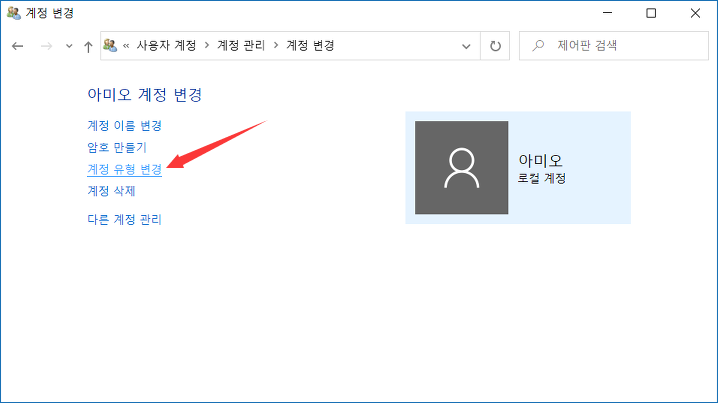Click the magnifier icon in the search box
This screenshot has height=403, width=718.
[x=539, y=46]
